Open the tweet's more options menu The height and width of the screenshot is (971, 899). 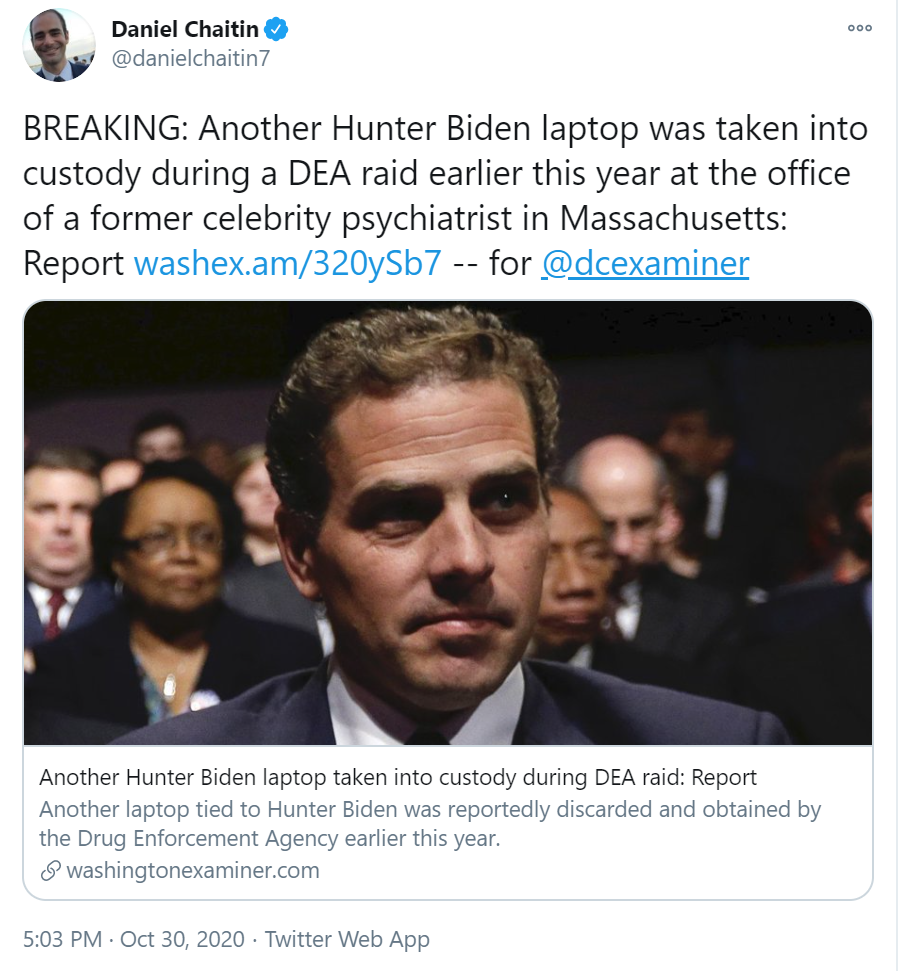point(859,28)
